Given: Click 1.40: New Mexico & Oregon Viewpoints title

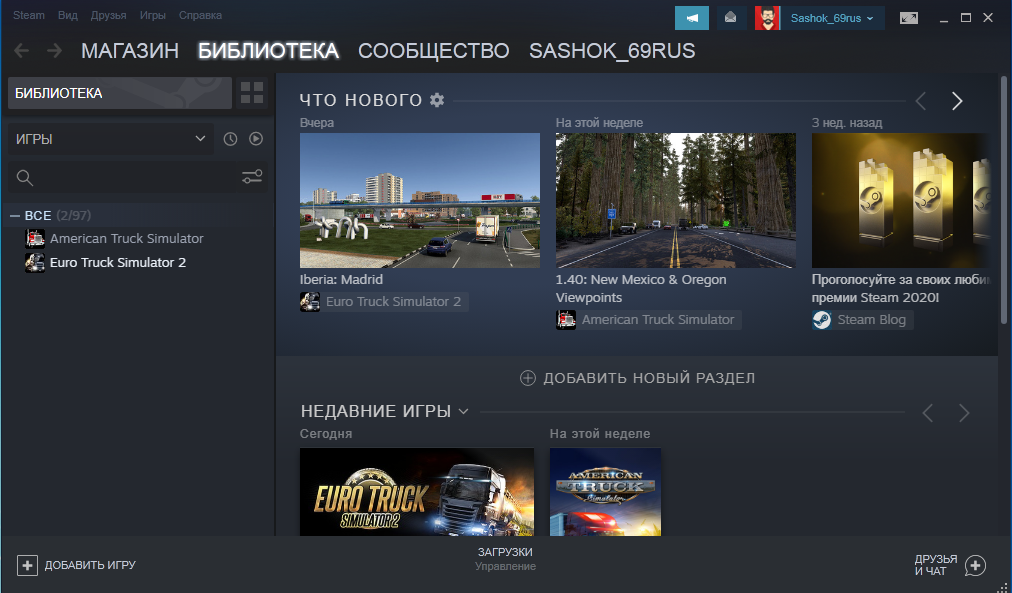Looking at the screenshot, I should coord(641,288).
